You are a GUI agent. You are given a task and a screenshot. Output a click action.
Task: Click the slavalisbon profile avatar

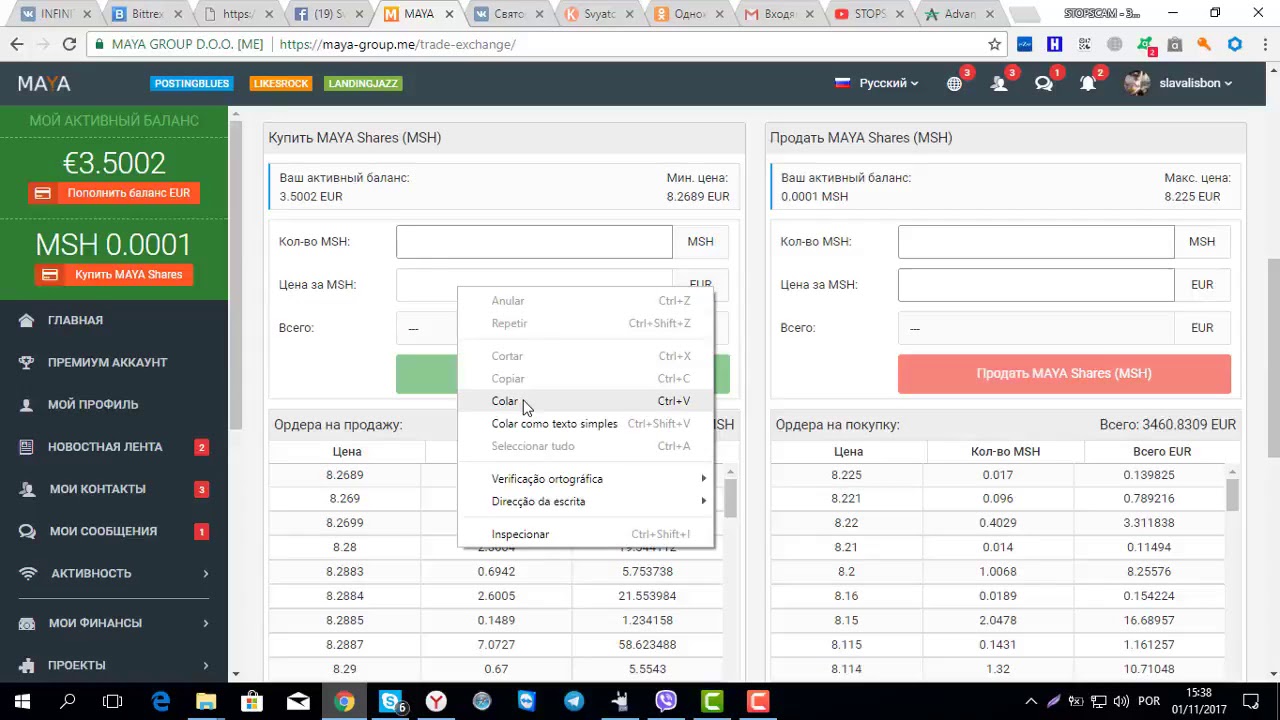click(1137, 83)
